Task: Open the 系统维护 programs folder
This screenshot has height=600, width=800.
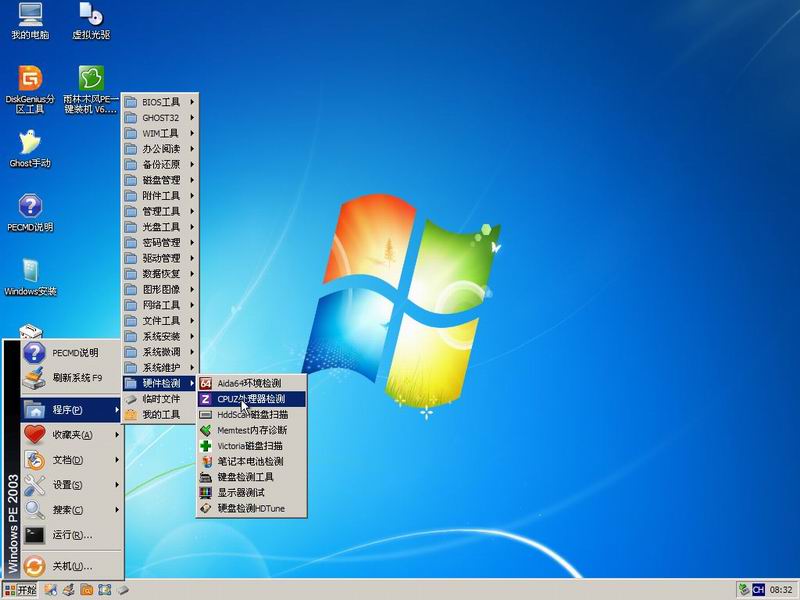Action: [160, 367]
